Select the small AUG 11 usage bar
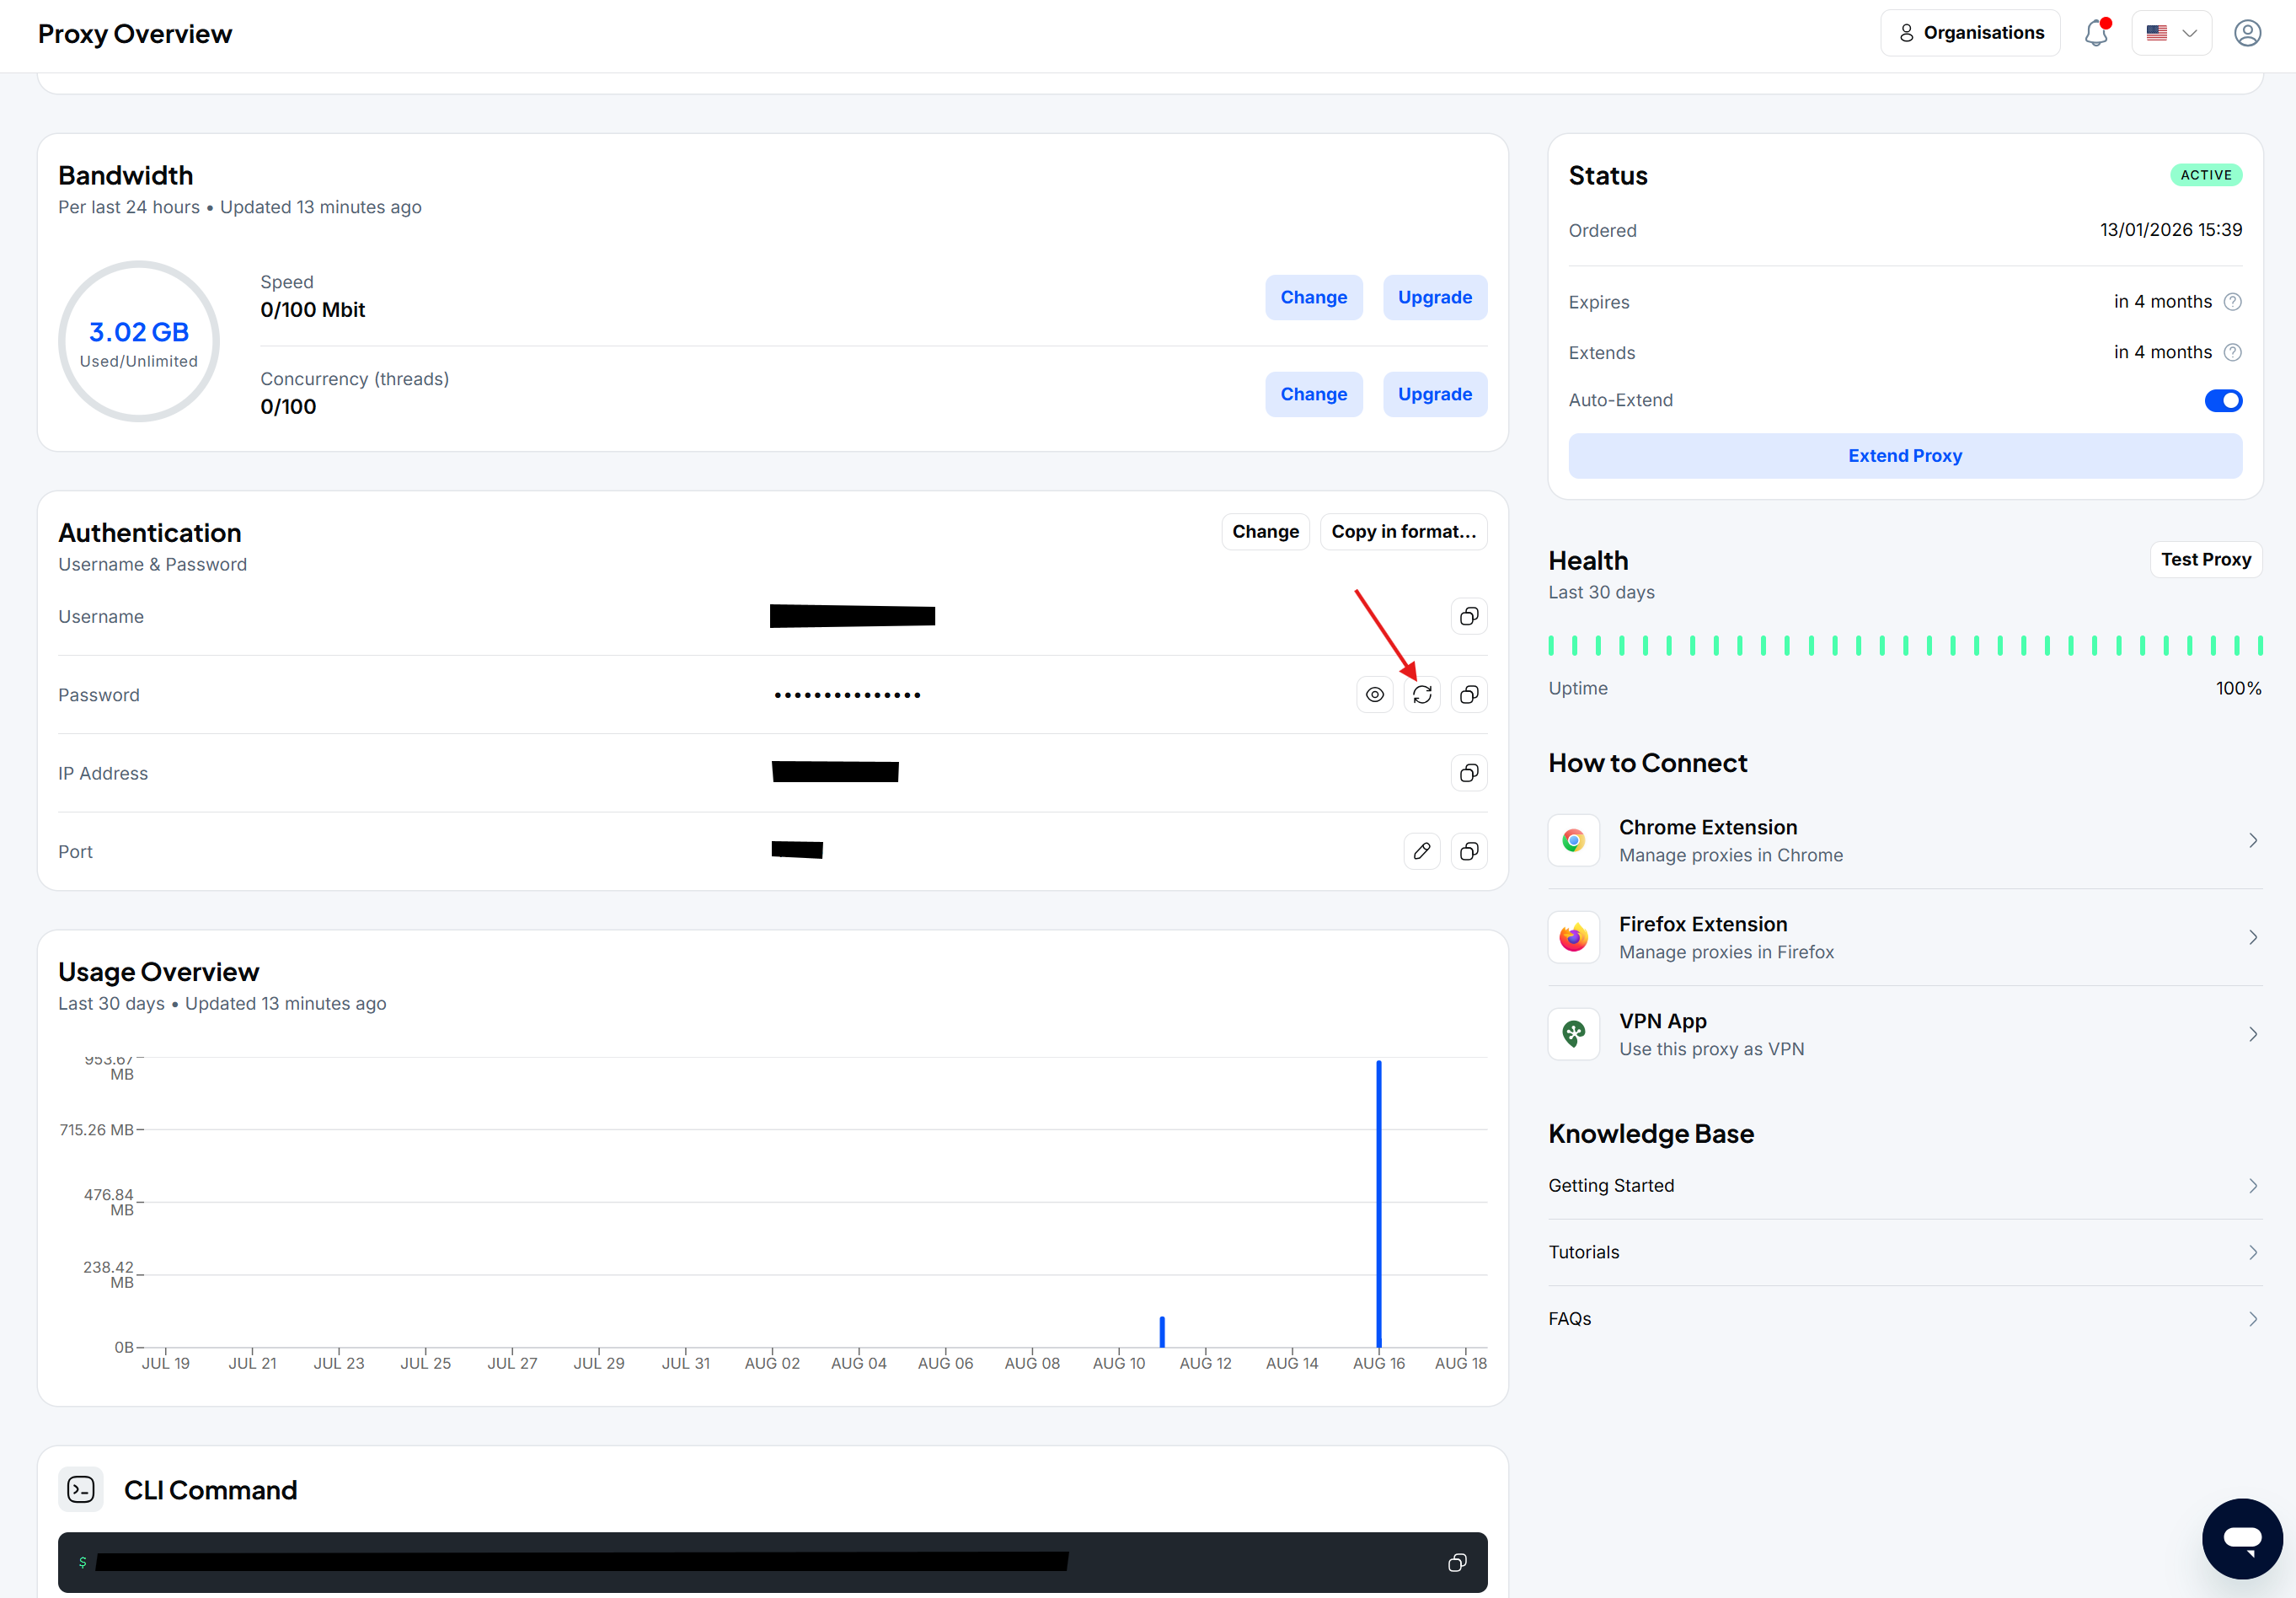Screen dimensions: 2296x1598 click(1162, 1331)
